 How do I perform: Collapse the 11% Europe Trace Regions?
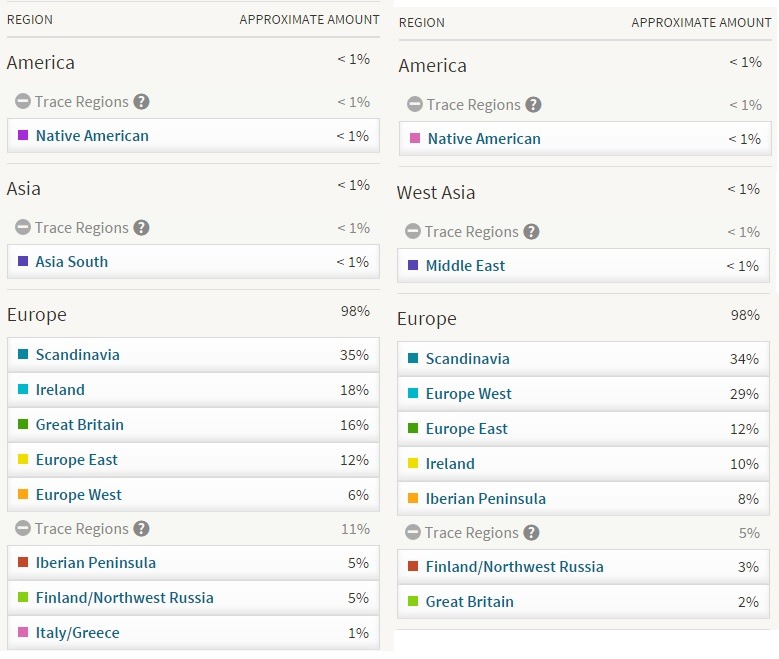22,529
